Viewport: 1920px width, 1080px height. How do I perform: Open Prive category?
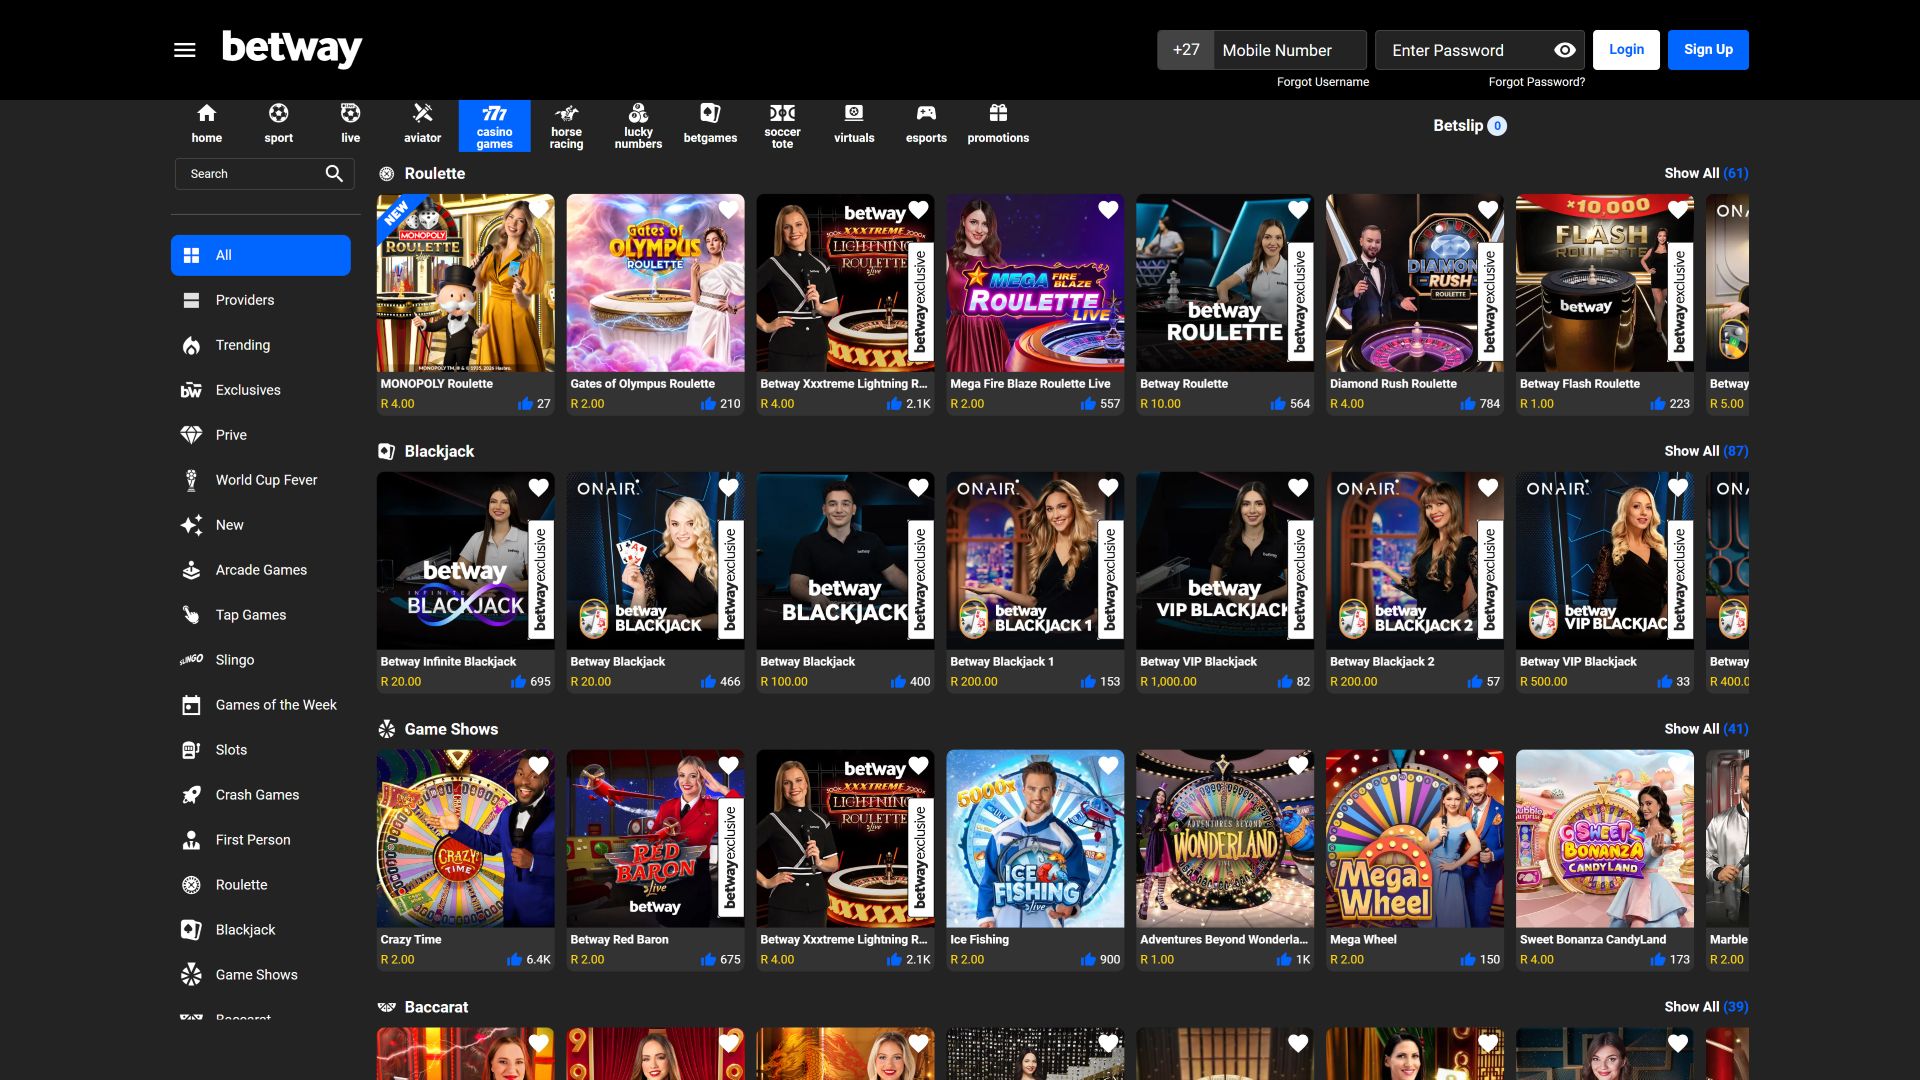pyautogui.click(x=261, y=435)
